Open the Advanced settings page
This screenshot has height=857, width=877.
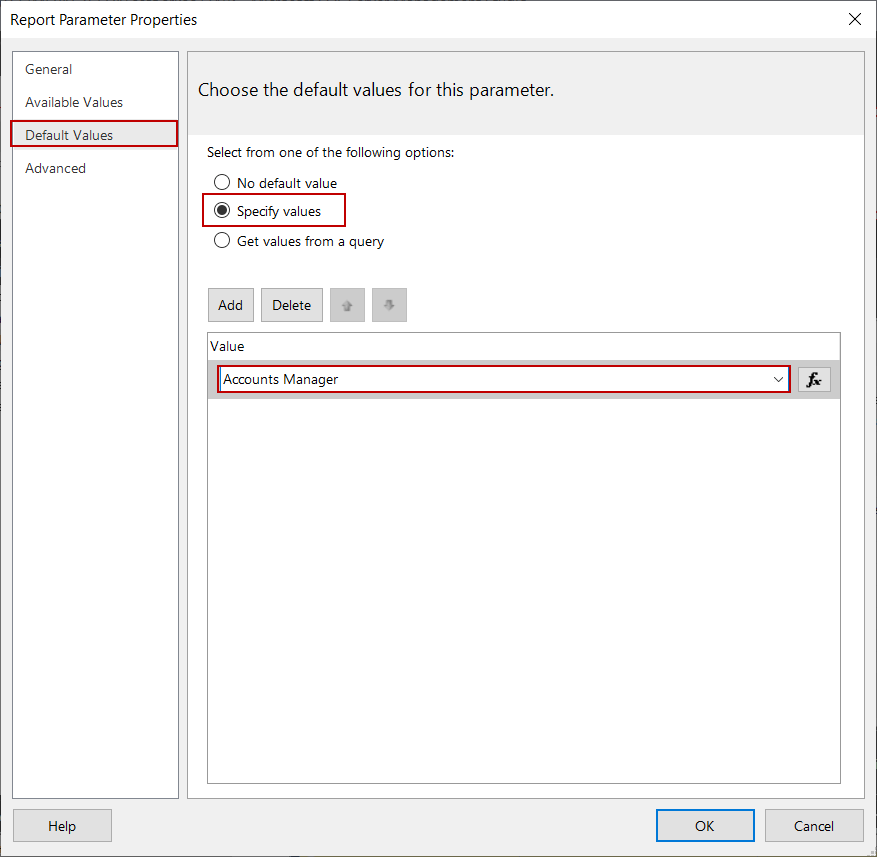click(x=55, y=168)
